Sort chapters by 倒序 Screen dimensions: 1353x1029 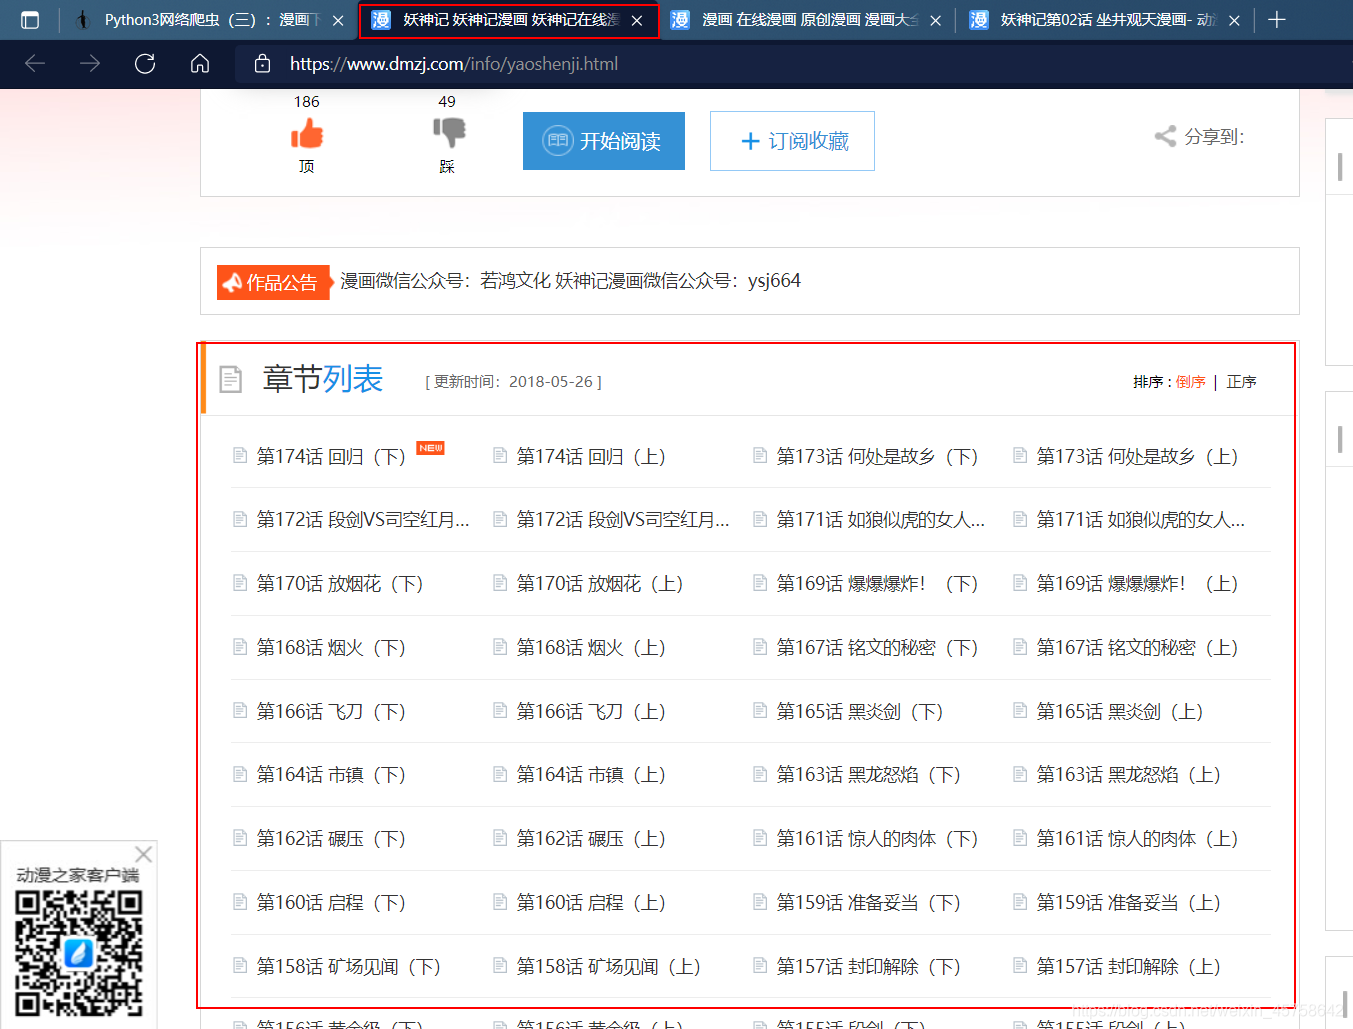1190,382
